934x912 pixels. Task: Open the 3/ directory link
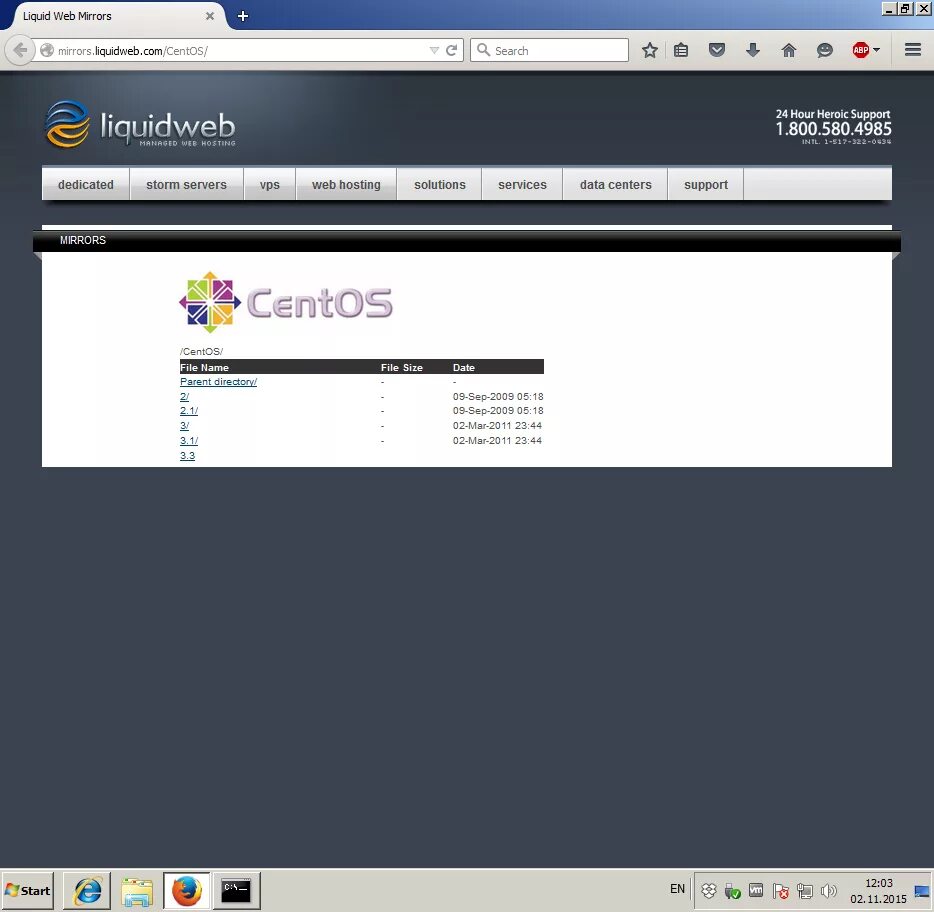pos(184,426)
